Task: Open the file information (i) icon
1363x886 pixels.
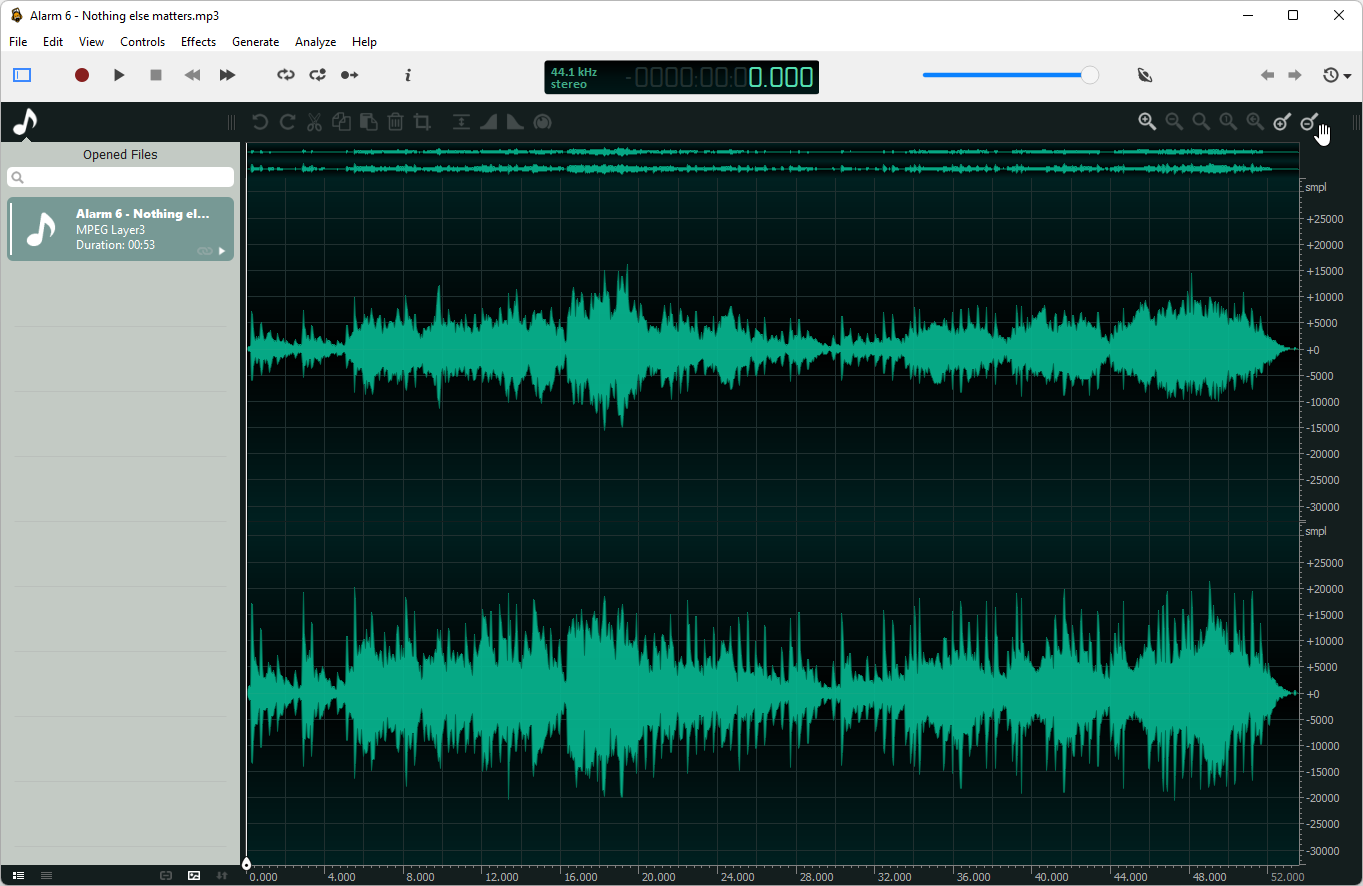Action: click(x=408, y=75)
